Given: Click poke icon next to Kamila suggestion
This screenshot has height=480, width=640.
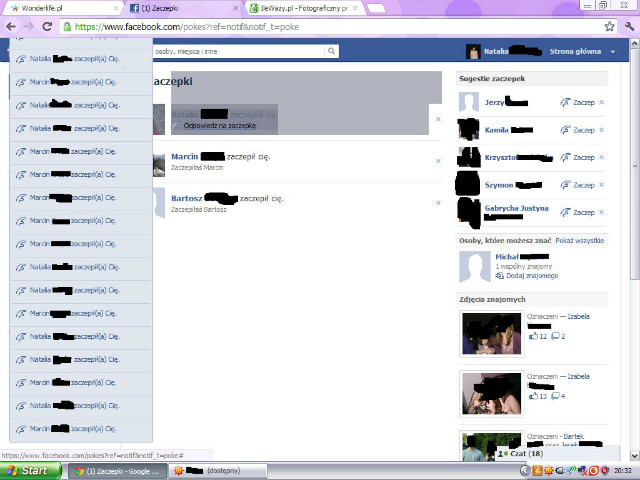Looking at the screenshot, I should point(565,130).
